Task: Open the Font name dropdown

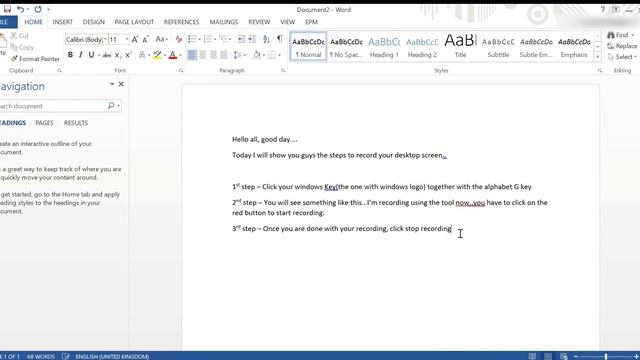Action: click(x=105, y=39)
